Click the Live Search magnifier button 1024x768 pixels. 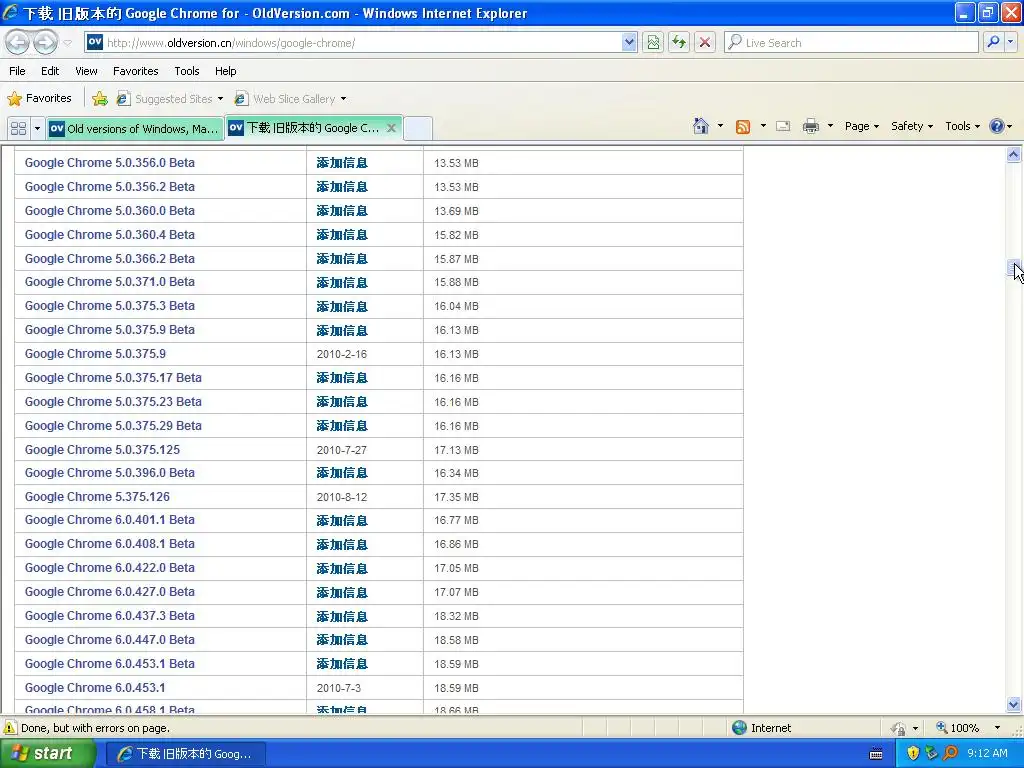coord(993,42)
